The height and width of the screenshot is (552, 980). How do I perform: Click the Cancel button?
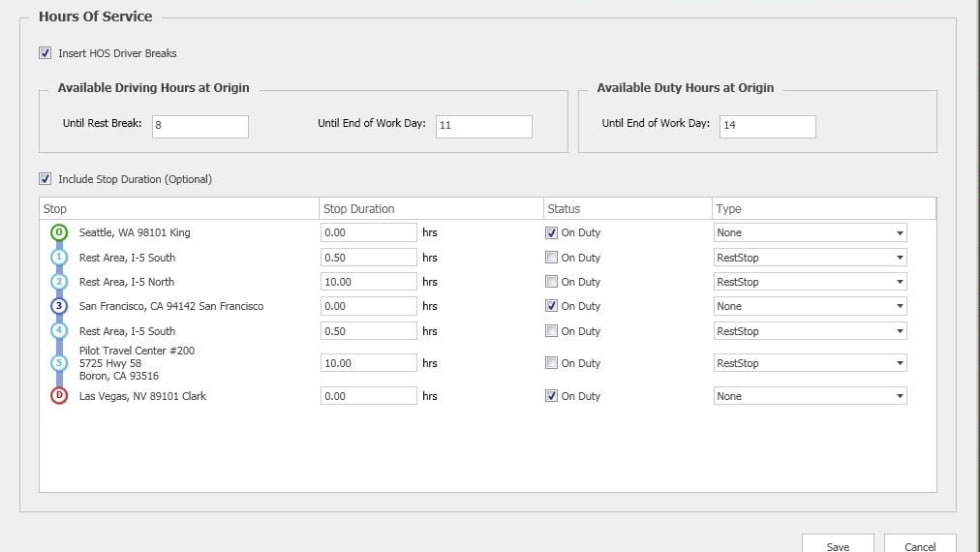[919, 546]
